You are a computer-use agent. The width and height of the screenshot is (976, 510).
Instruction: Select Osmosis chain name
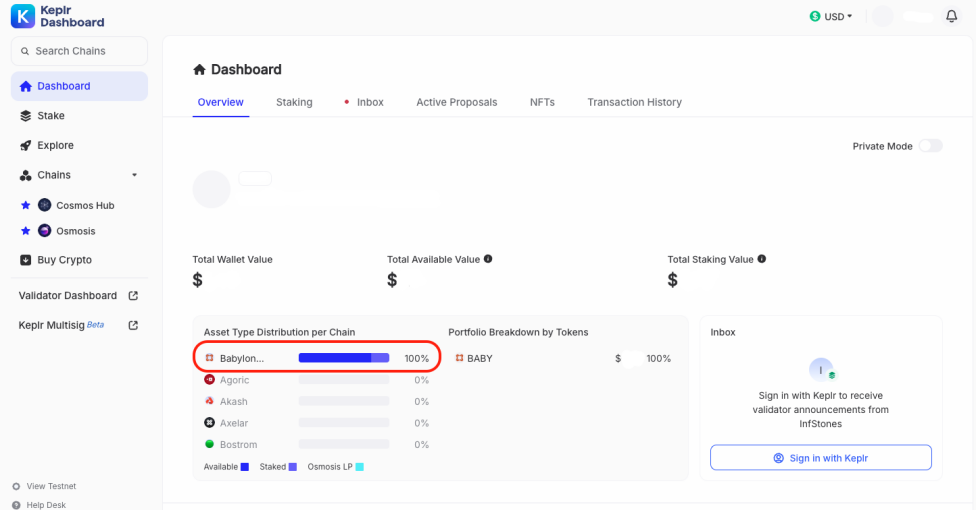click(76, 231)
